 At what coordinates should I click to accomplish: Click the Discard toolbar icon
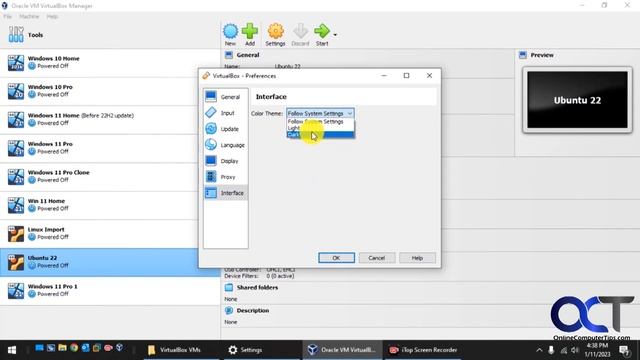tap(300, 35)
